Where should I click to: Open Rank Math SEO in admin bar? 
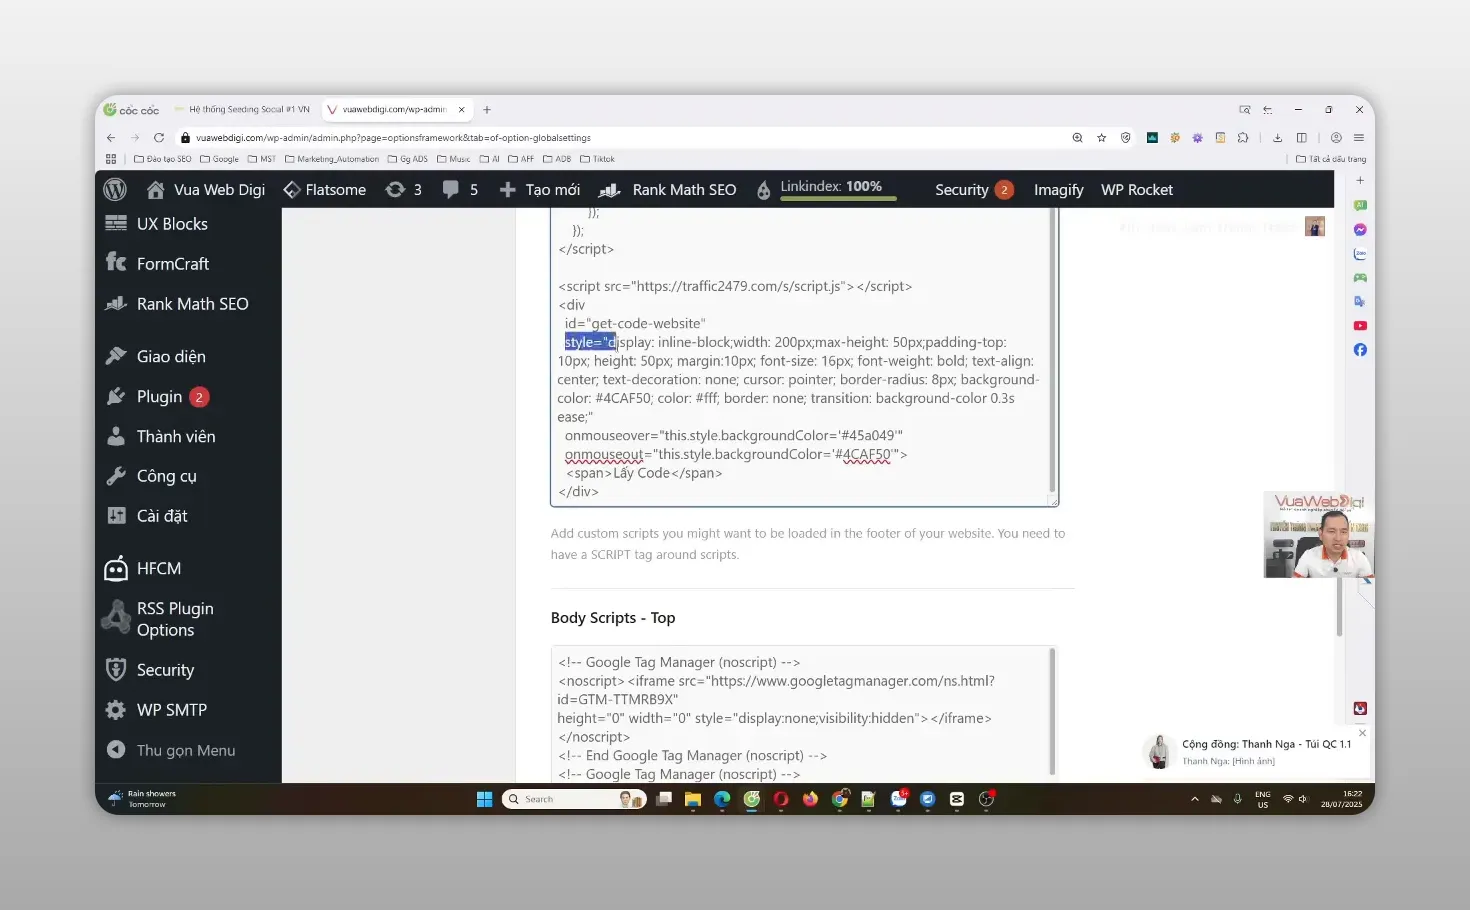pos(668,189)
